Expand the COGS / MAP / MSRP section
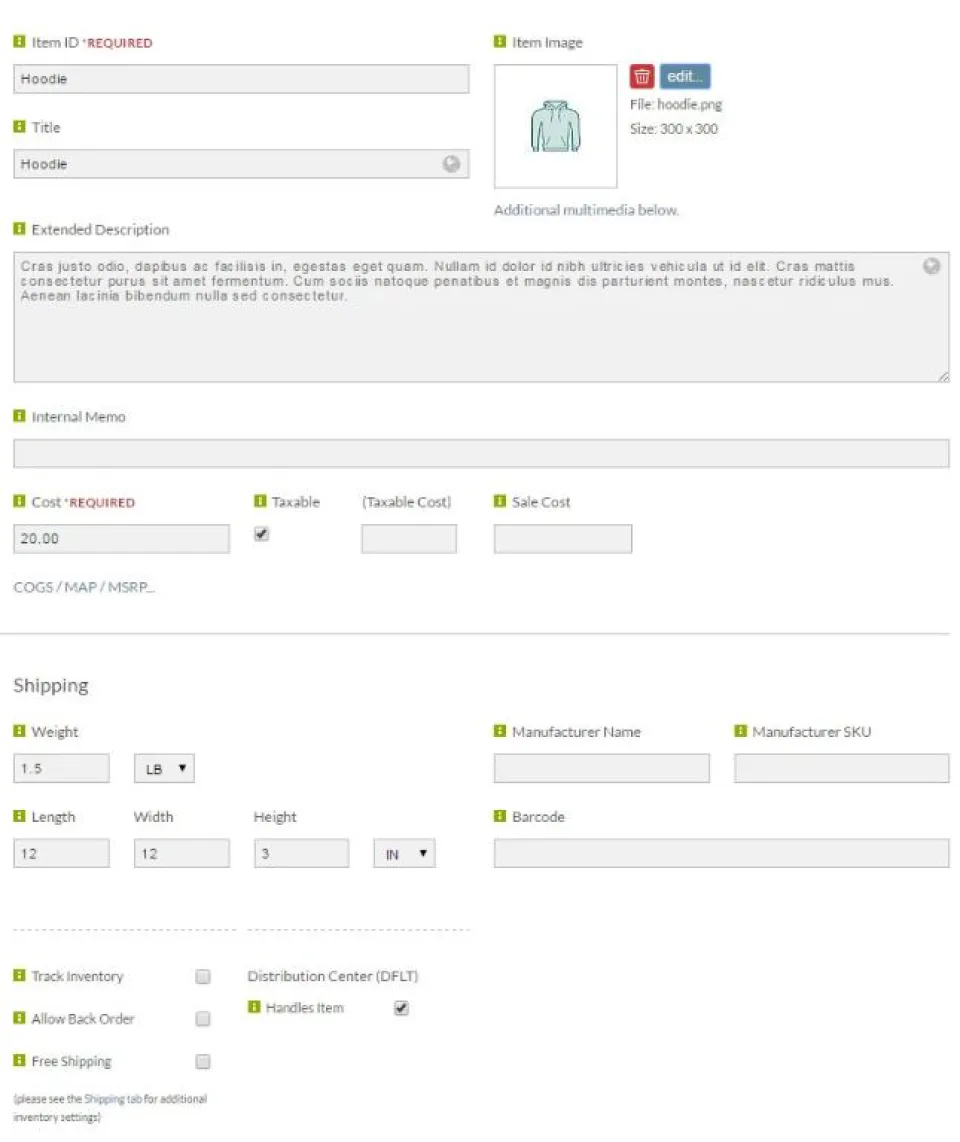This screenshot has height=1142, width=960. coord(84,587)
